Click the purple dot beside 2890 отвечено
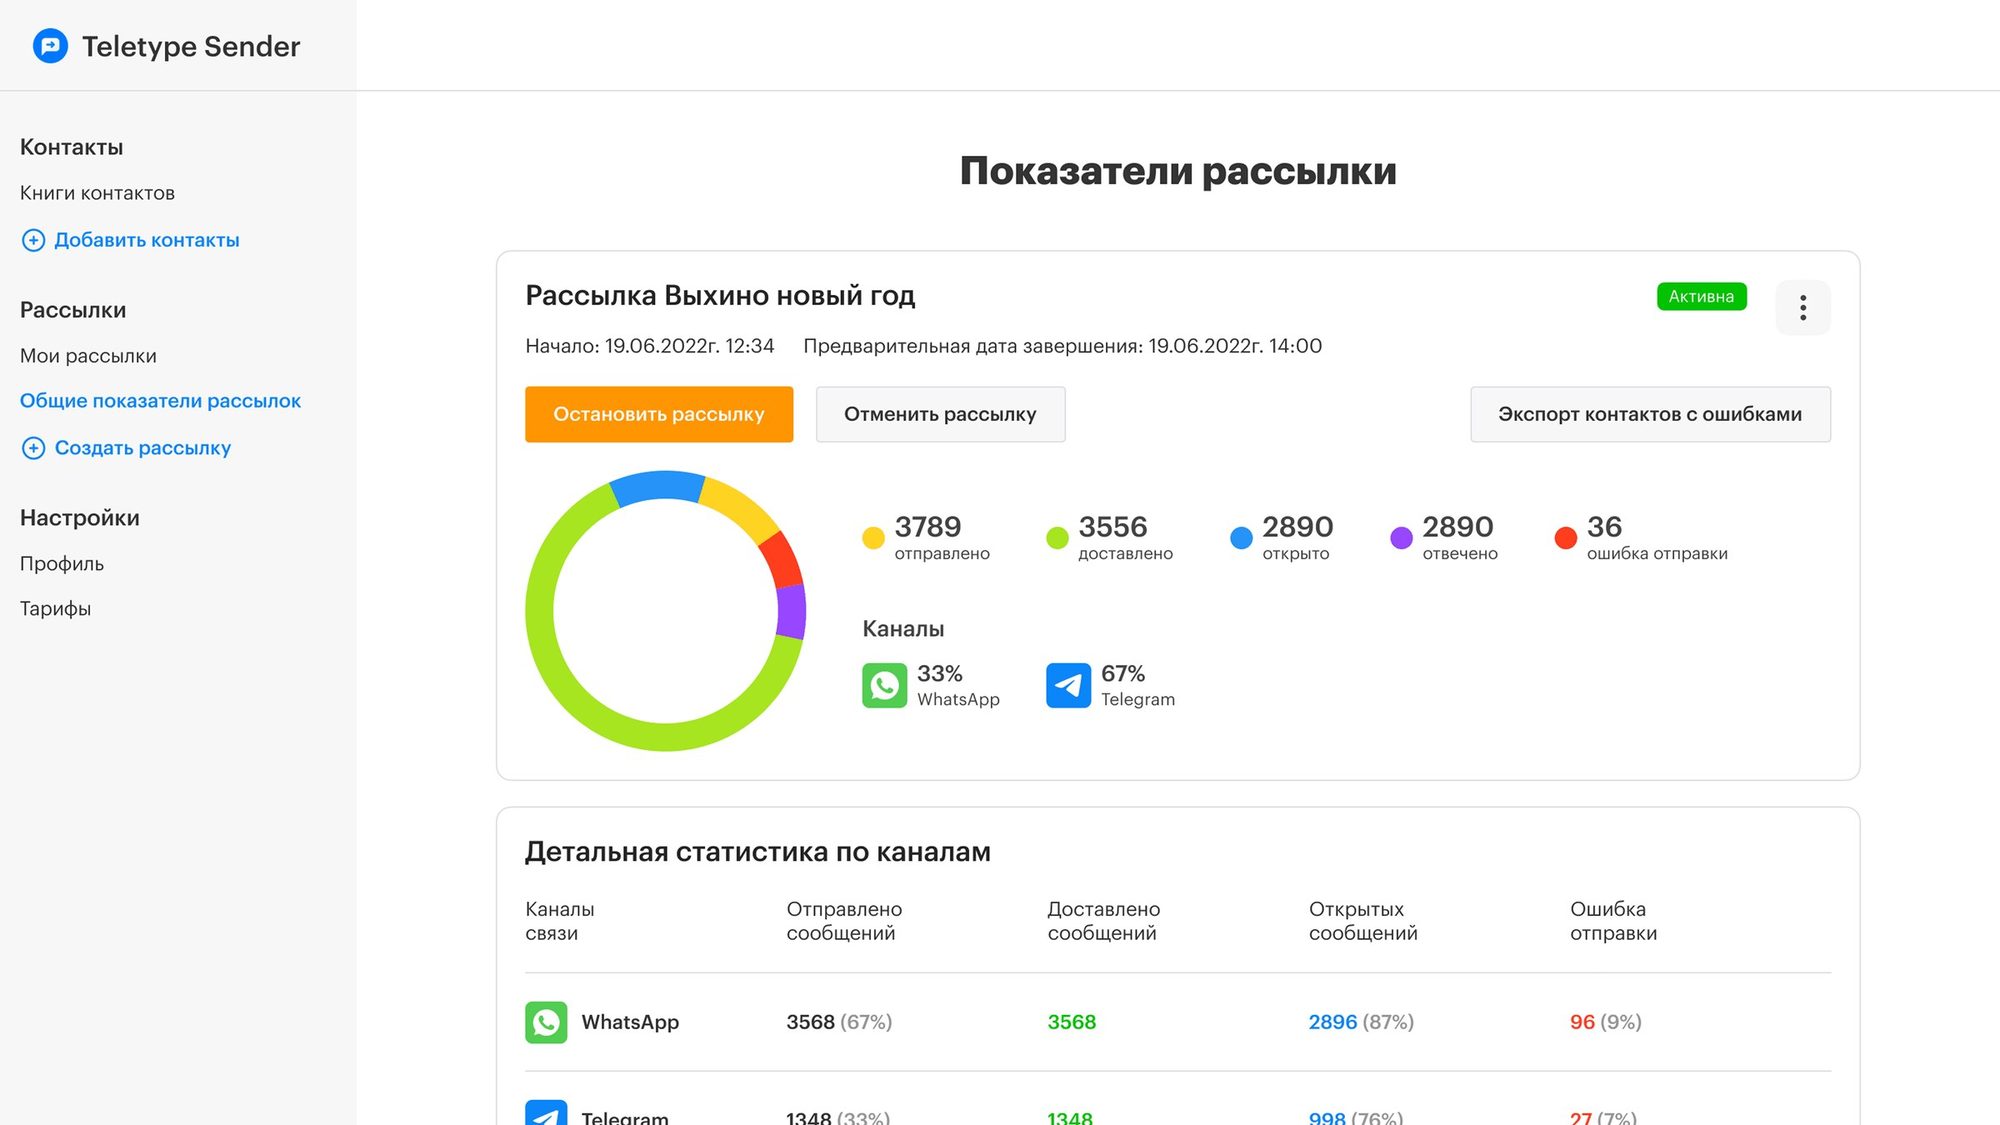 click(1401, 538)
